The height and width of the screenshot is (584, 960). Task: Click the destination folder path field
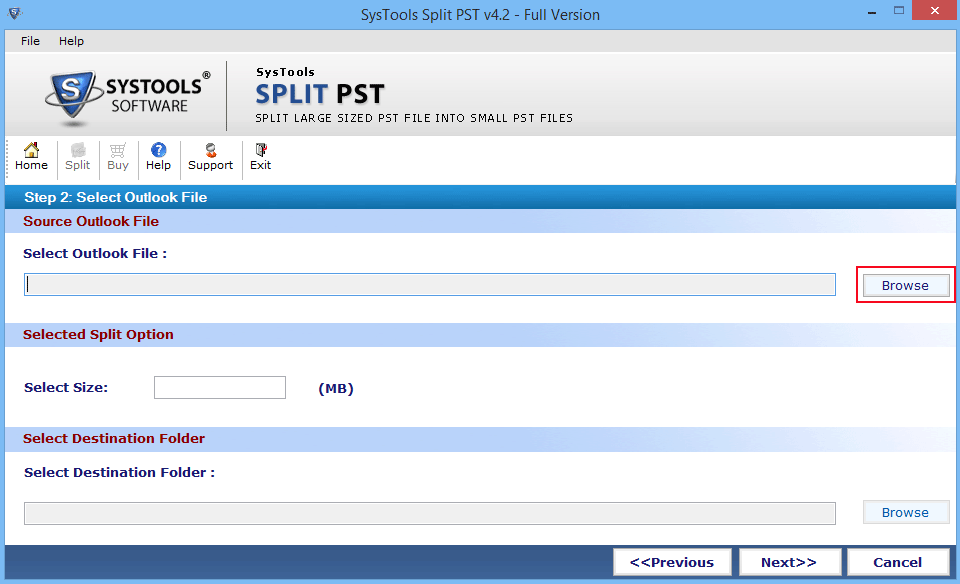pyautogui.click(x=430, y=514)
